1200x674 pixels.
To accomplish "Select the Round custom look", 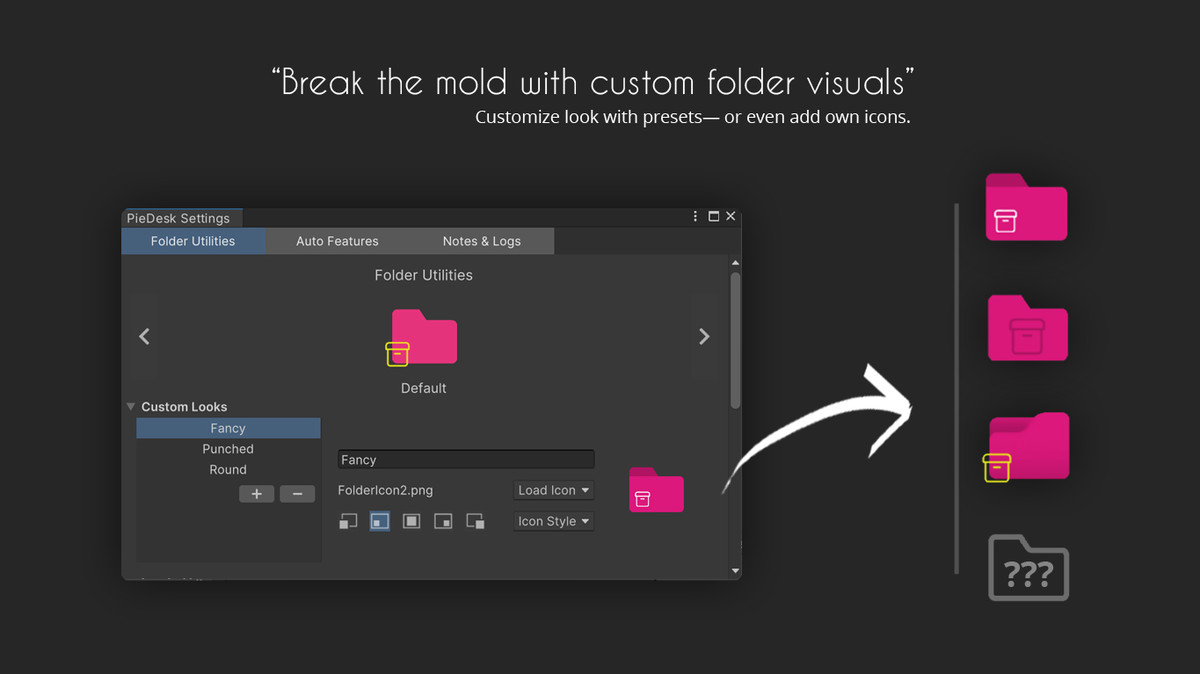I will click(228, 470).
